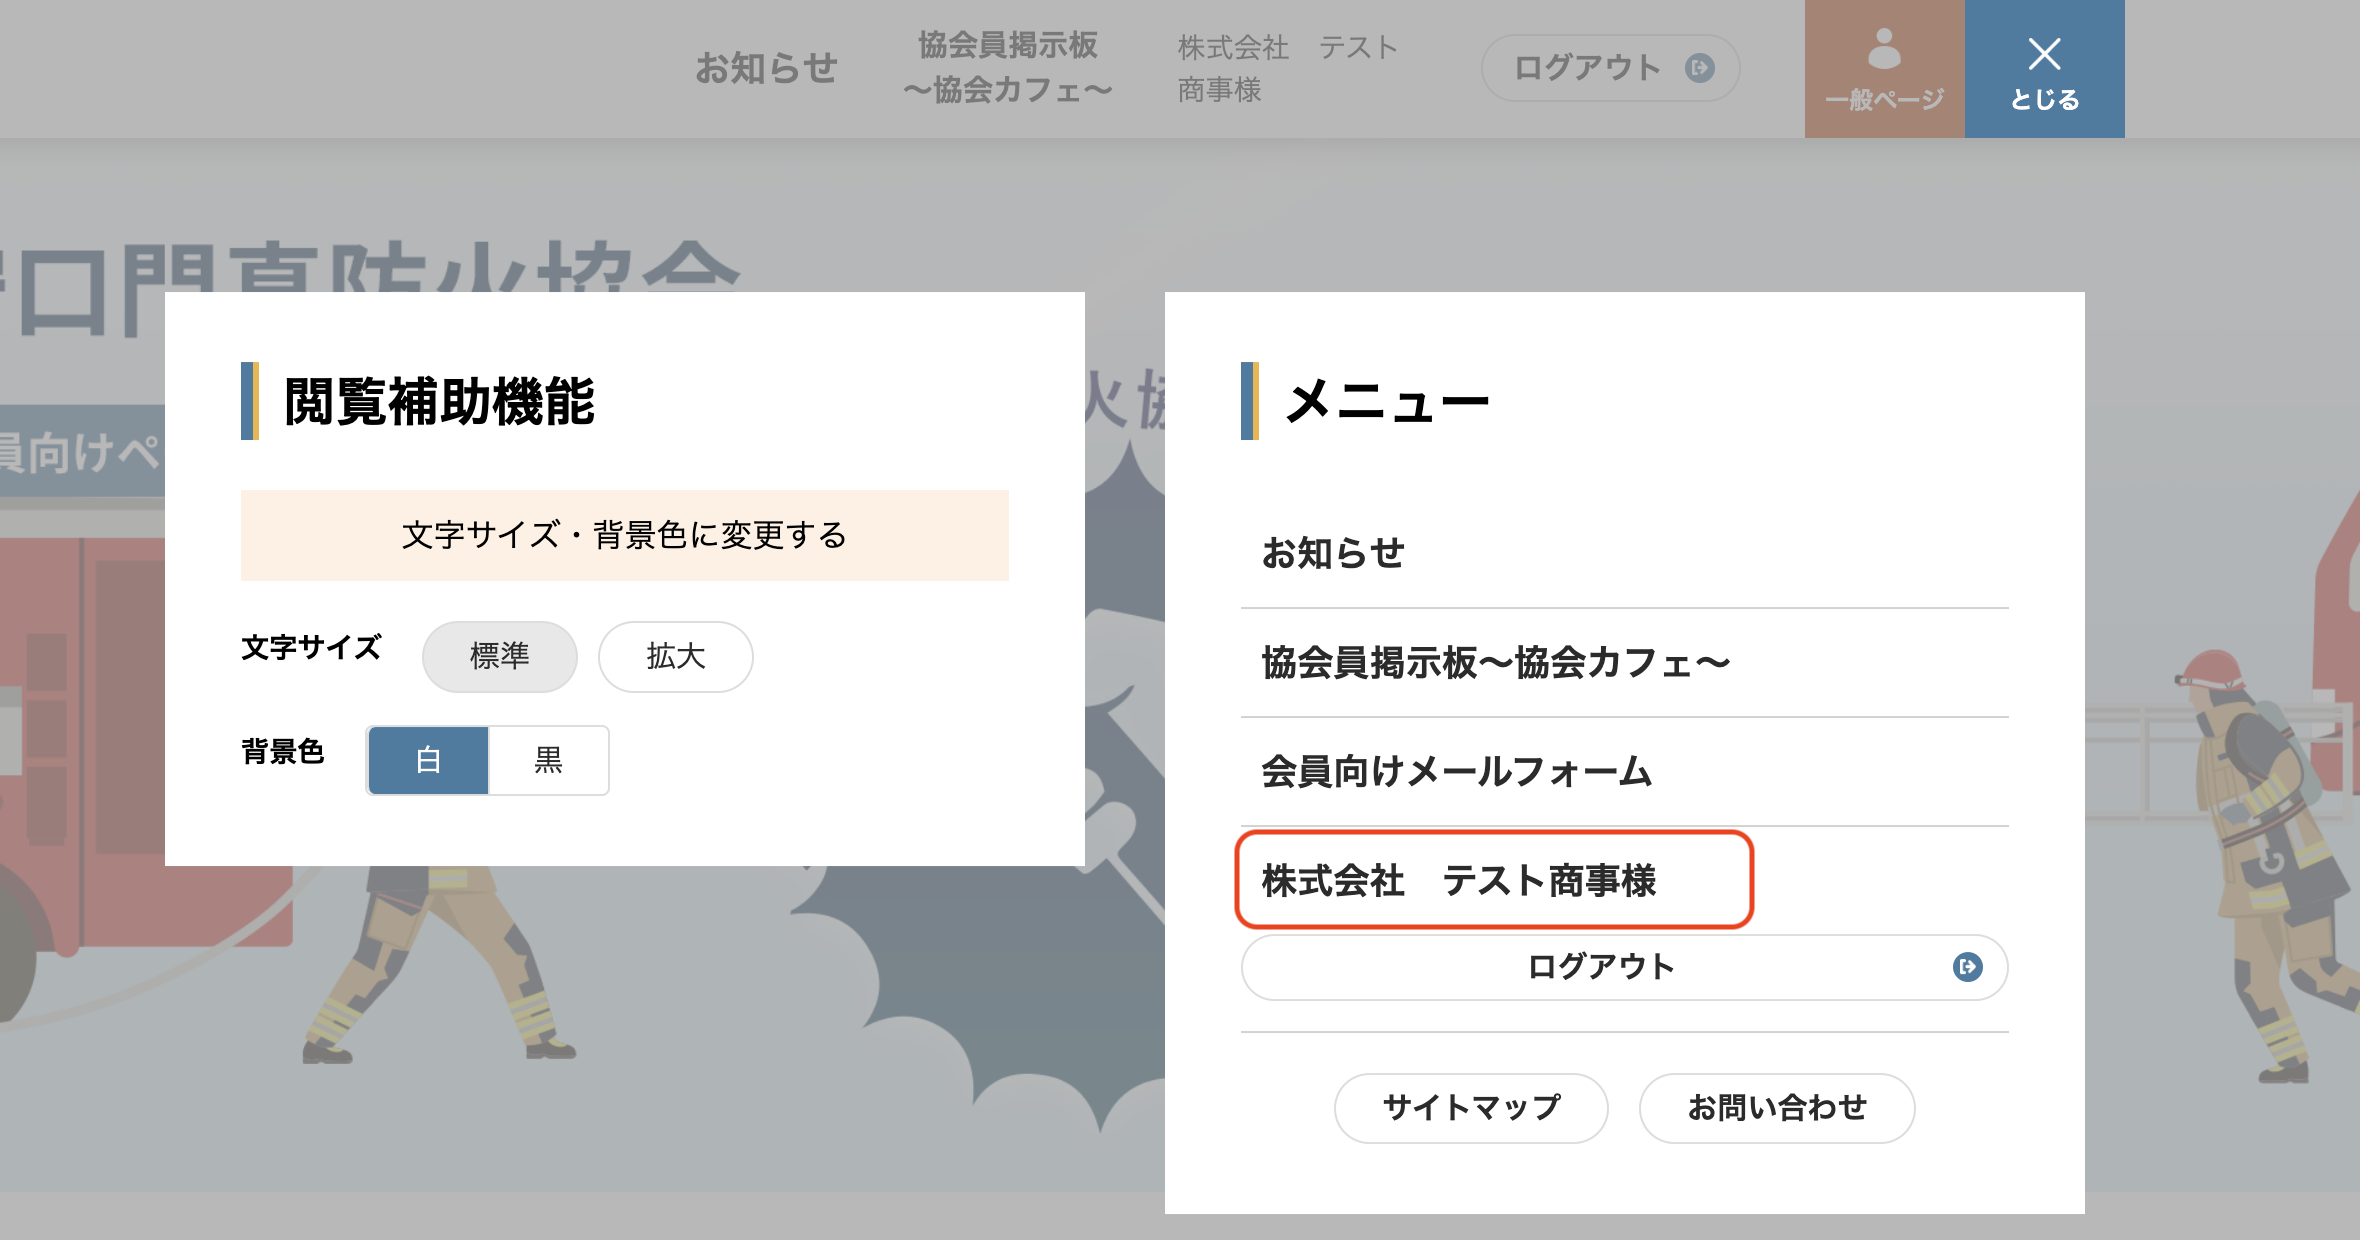Click the X close icon labeled とじる
Viewport: 2360px width, 1240px height.
pos(2045,52)
